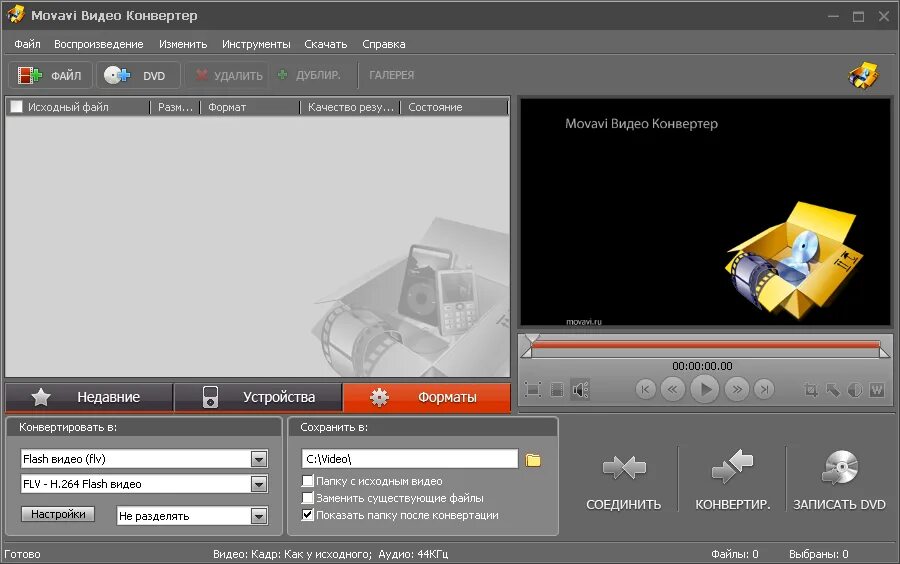
Task: Expand the Не разделять split dropdown
Action: [x=259, y=516]
